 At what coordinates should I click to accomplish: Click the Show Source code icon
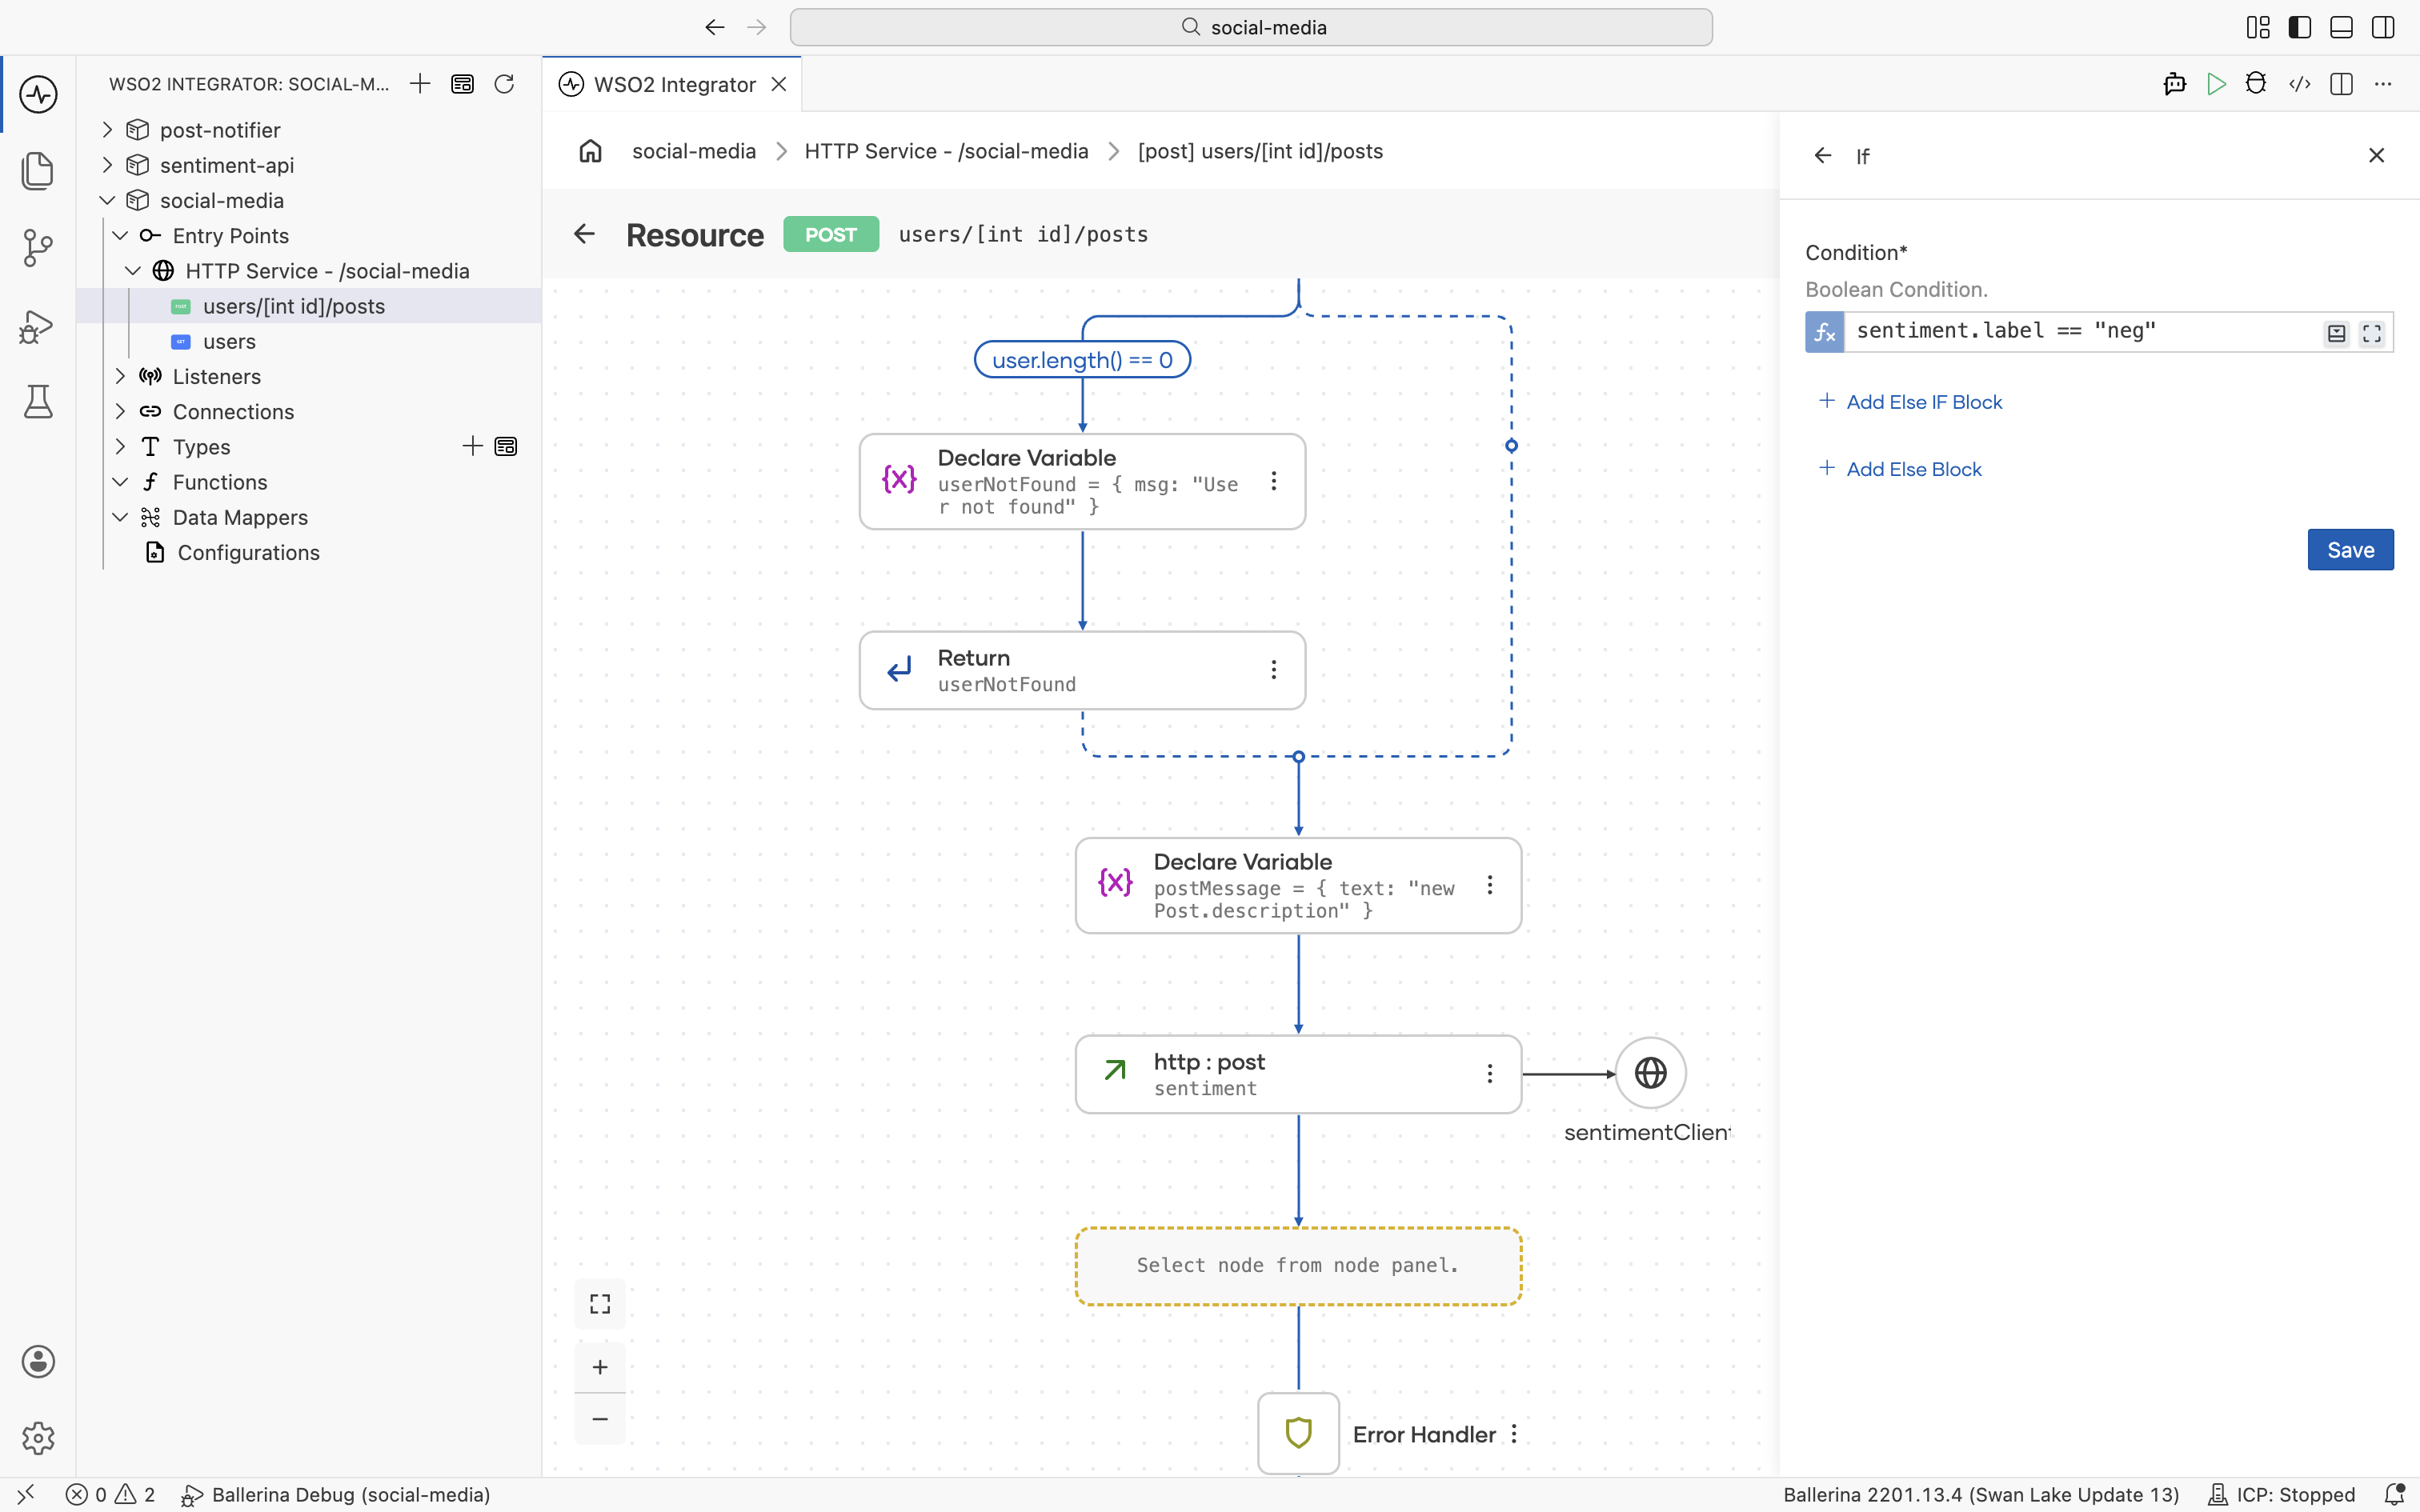[x=2299, y=84]
